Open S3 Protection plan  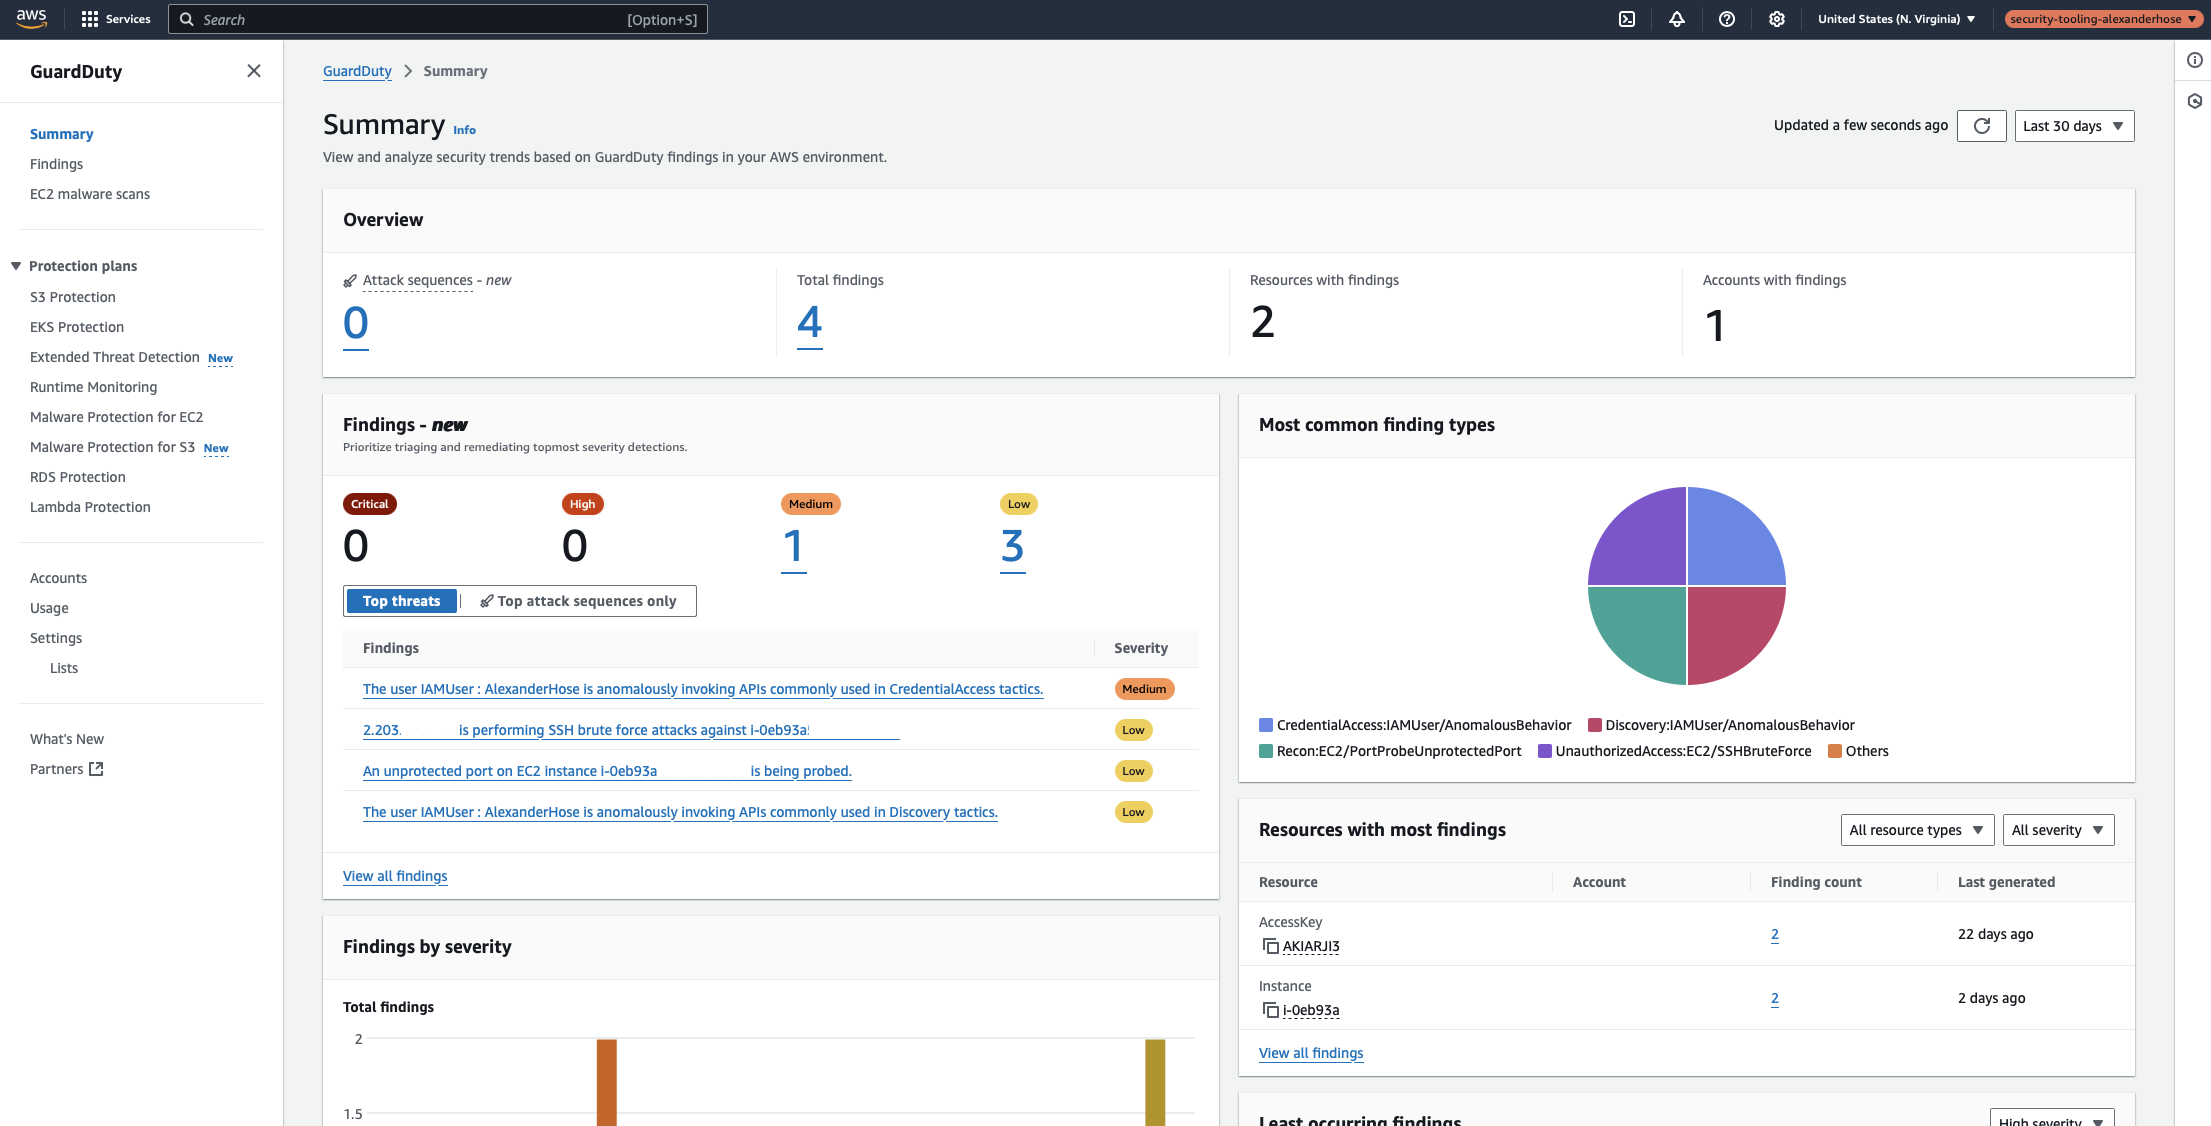pos(73,297)
